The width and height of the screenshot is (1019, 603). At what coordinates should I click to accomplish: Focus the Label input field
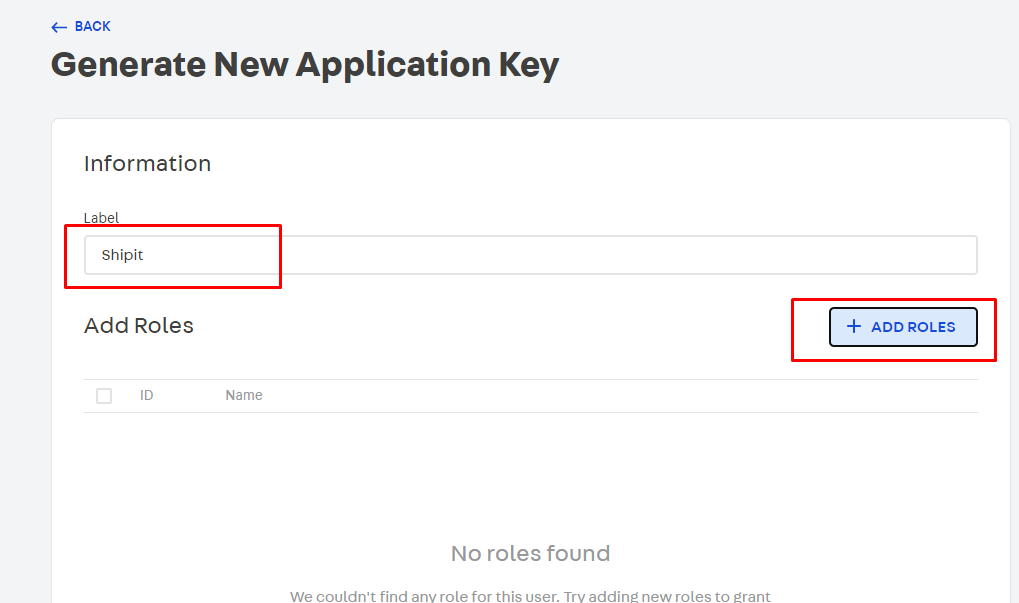click(x=530, y=255)
